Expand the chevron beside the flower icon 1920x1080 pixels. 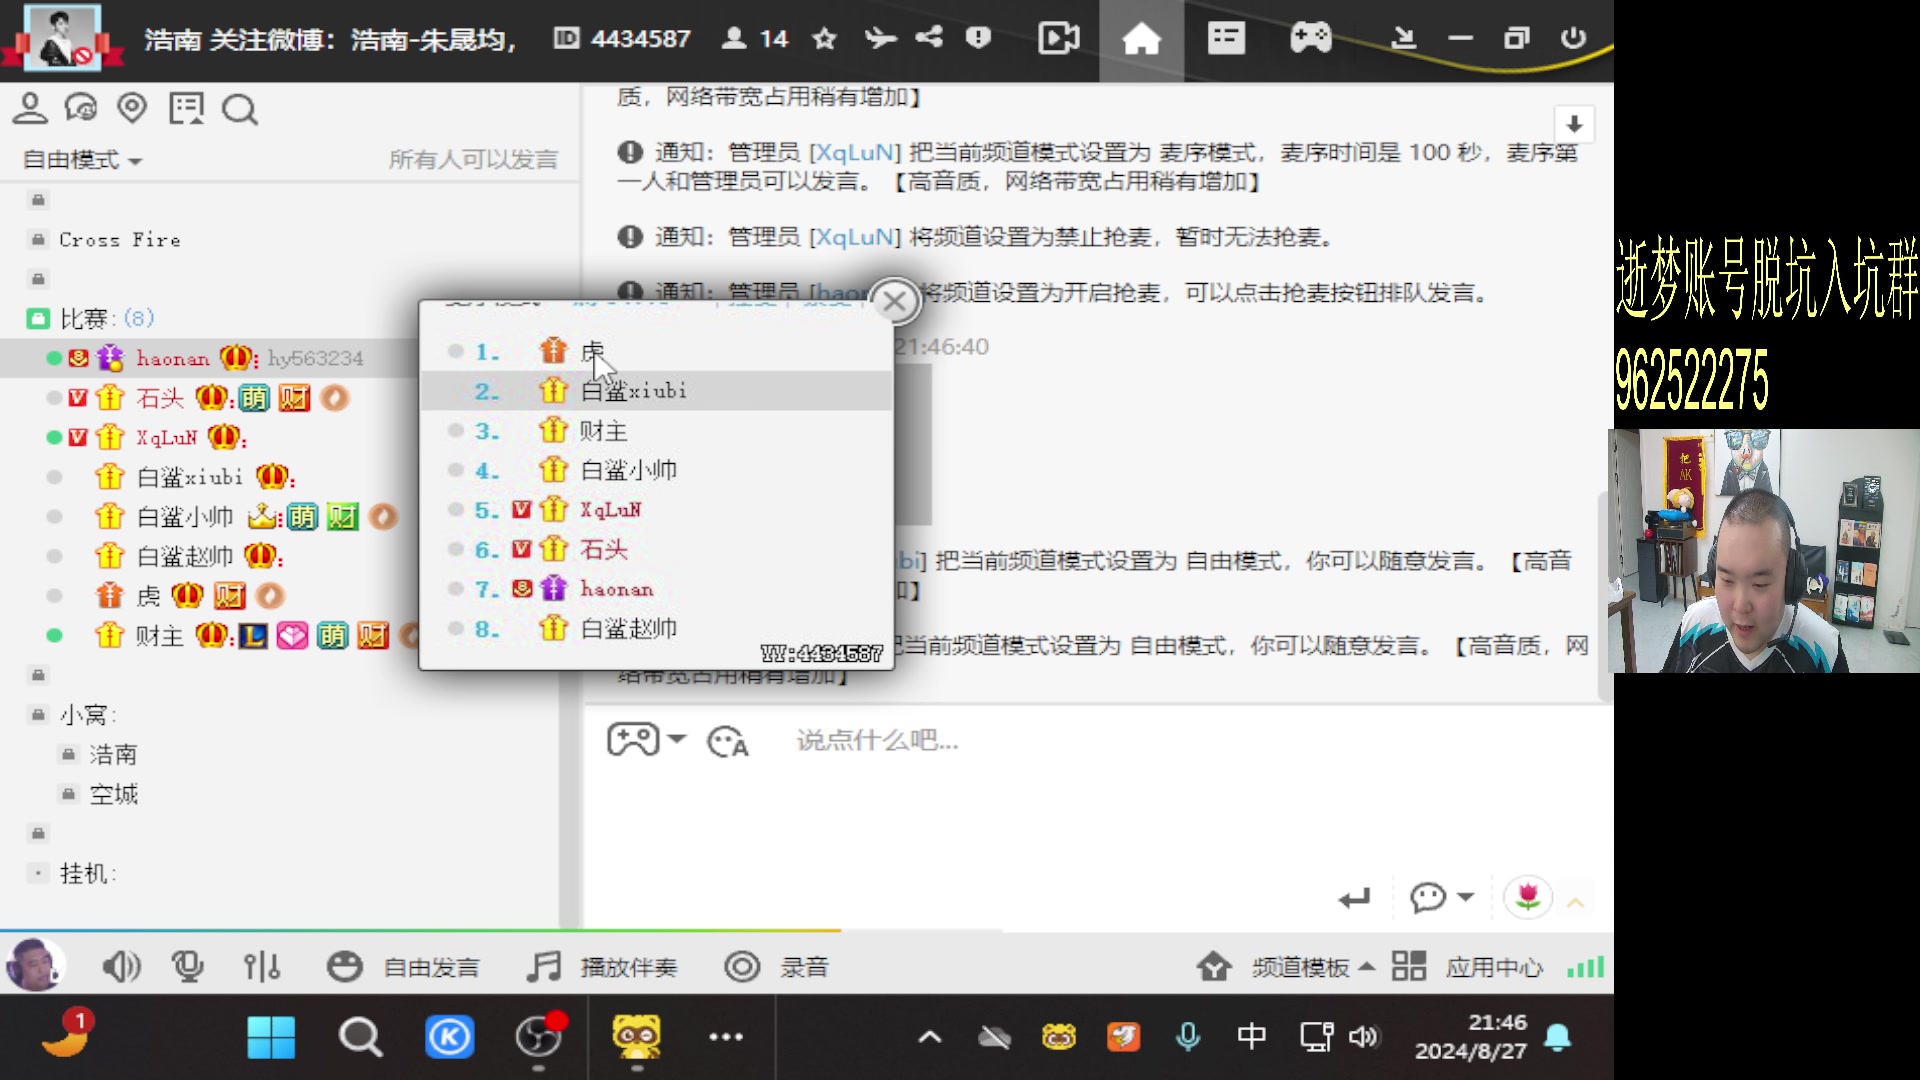coord(1576,903)
